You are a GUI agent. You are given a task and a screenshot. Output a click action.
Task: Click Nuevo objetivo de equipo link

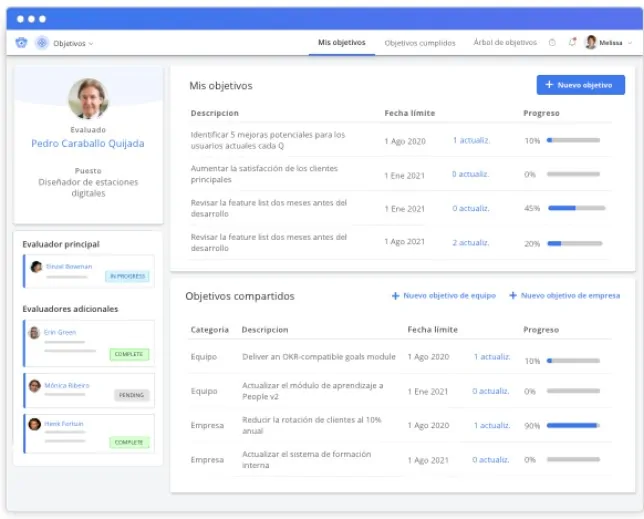[443, 296]
